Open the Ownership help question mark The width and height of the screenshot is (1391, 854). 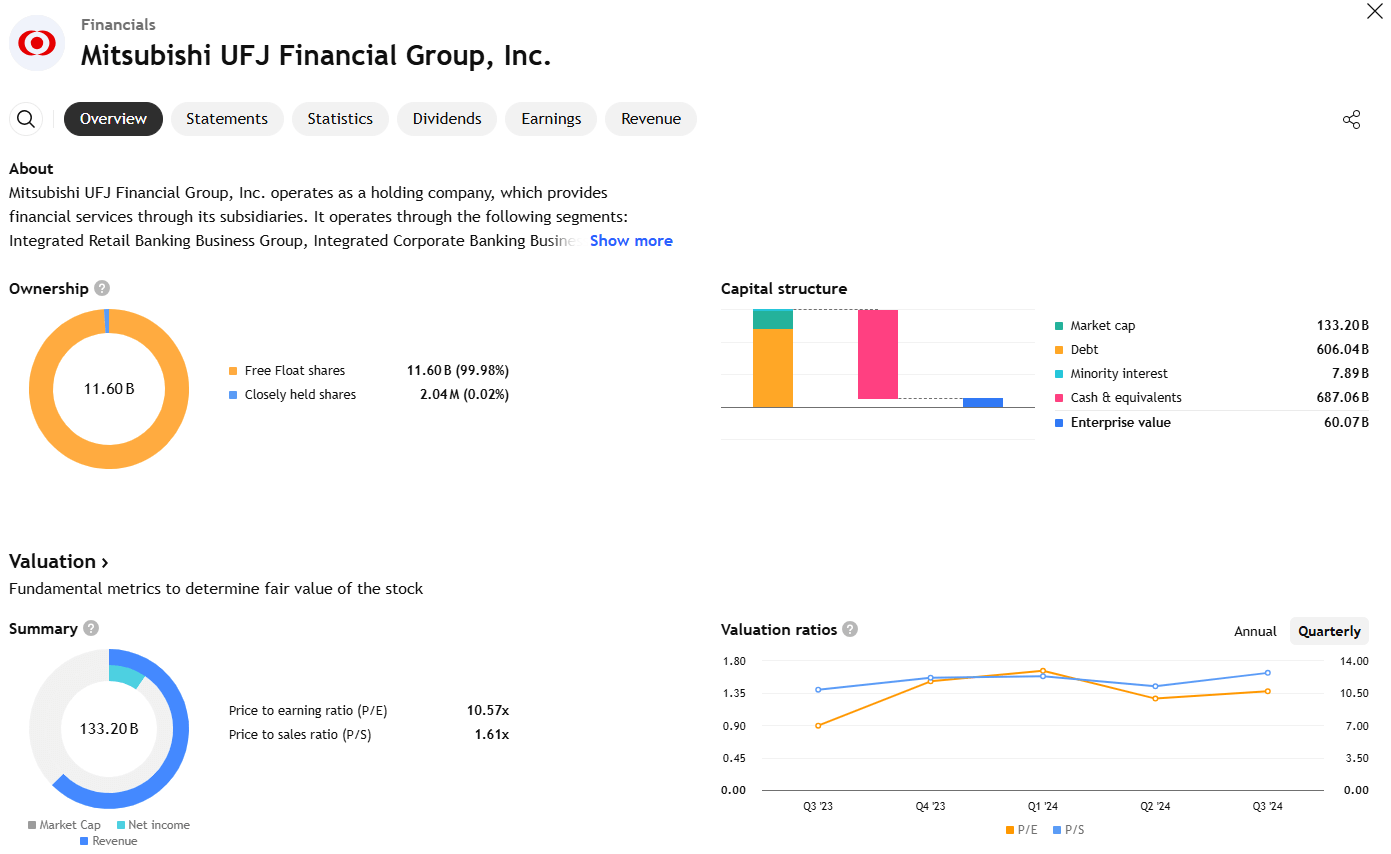point(102,288)
